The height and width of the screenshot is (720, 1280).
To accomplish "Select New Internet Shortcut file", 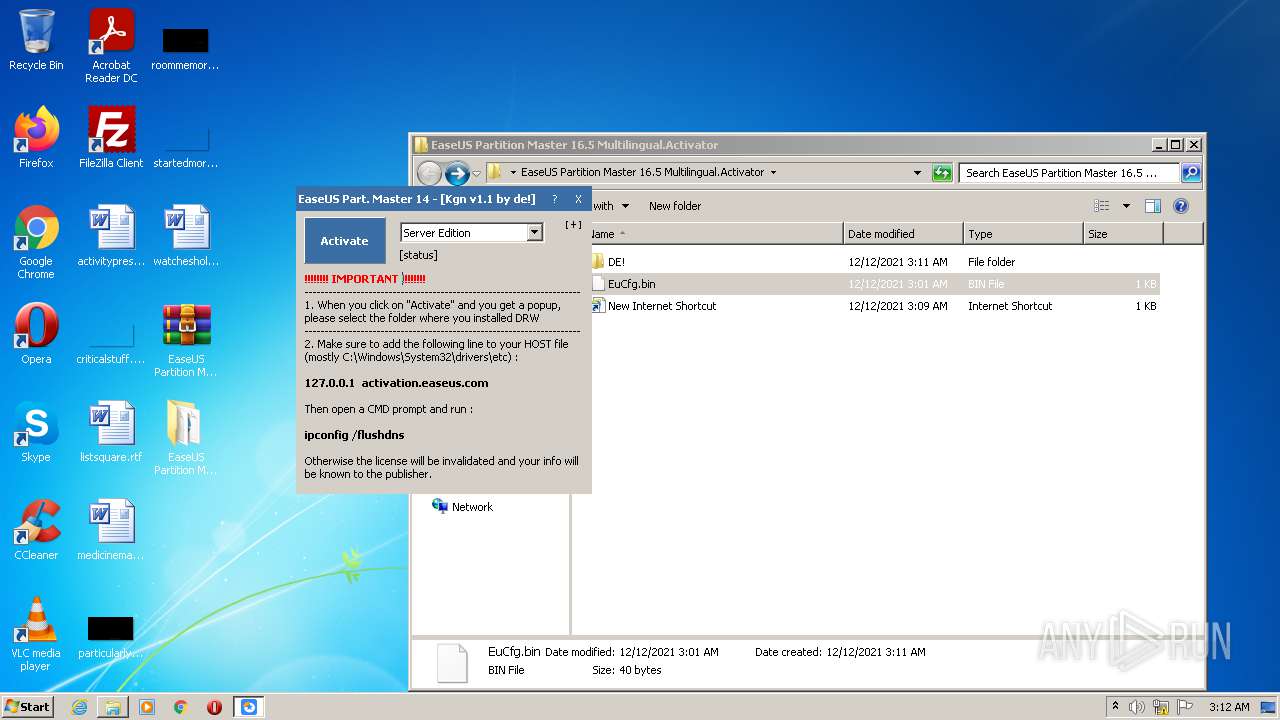I will click(874, 306).
